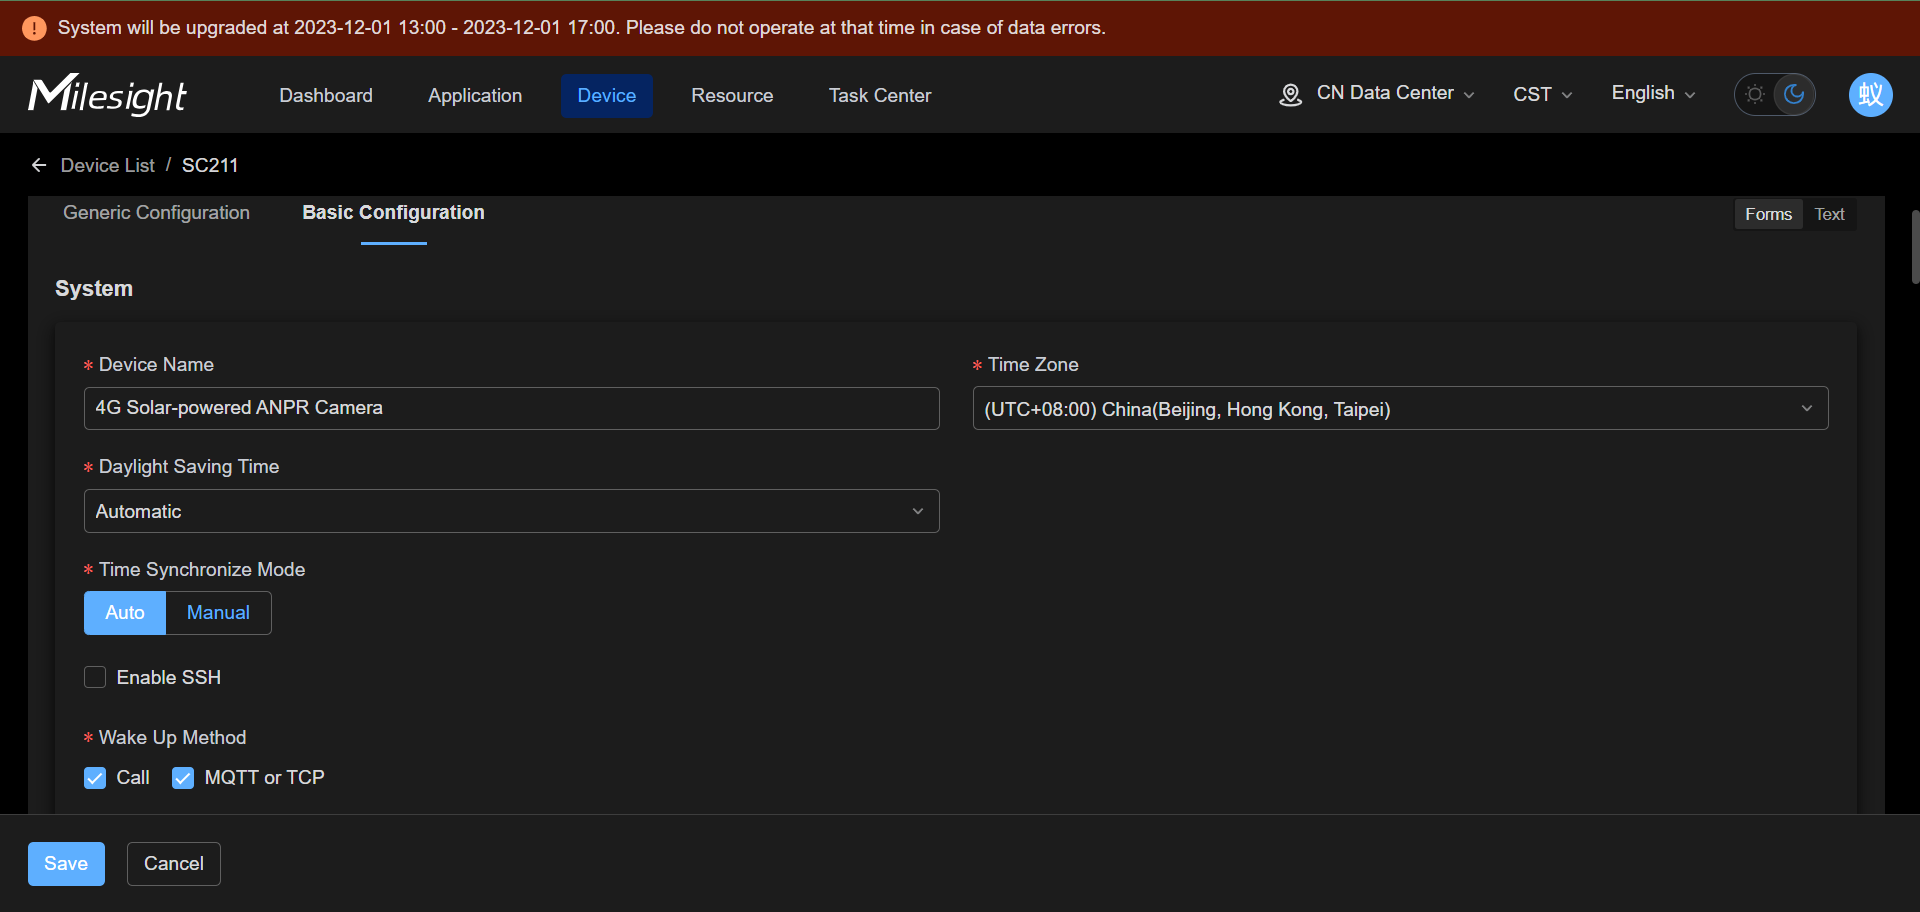Click the back arrow beside Device List

39,165
